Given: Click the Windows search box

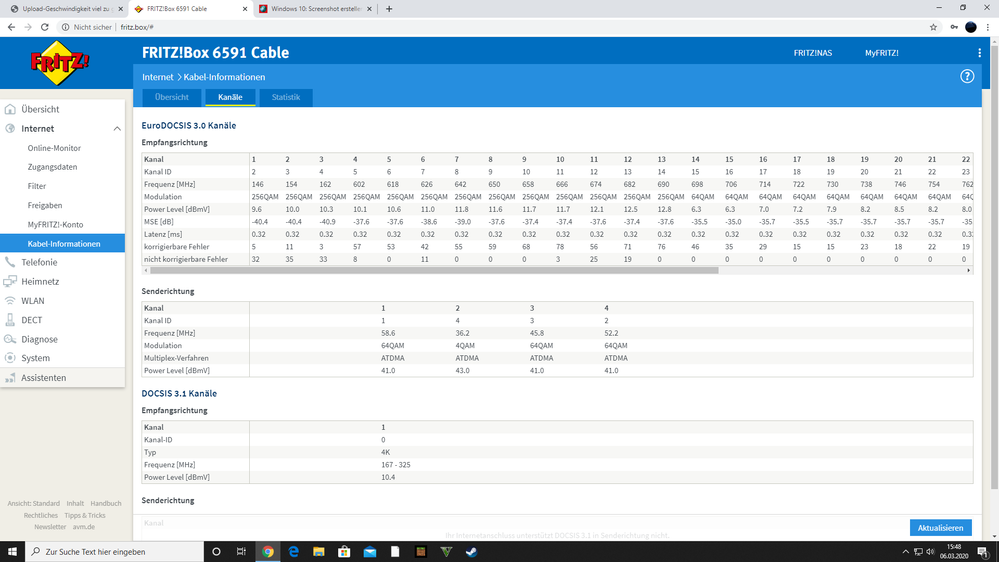Looking at the screenshot, I should (x=115, y=552).
